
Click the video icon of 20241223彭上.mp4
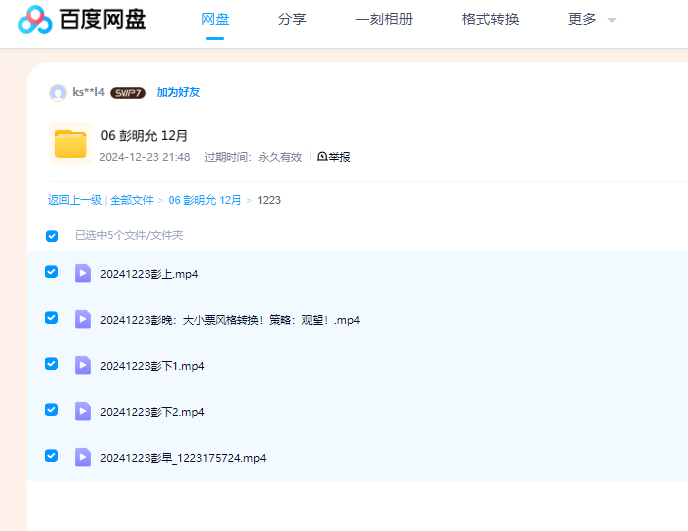83,273
